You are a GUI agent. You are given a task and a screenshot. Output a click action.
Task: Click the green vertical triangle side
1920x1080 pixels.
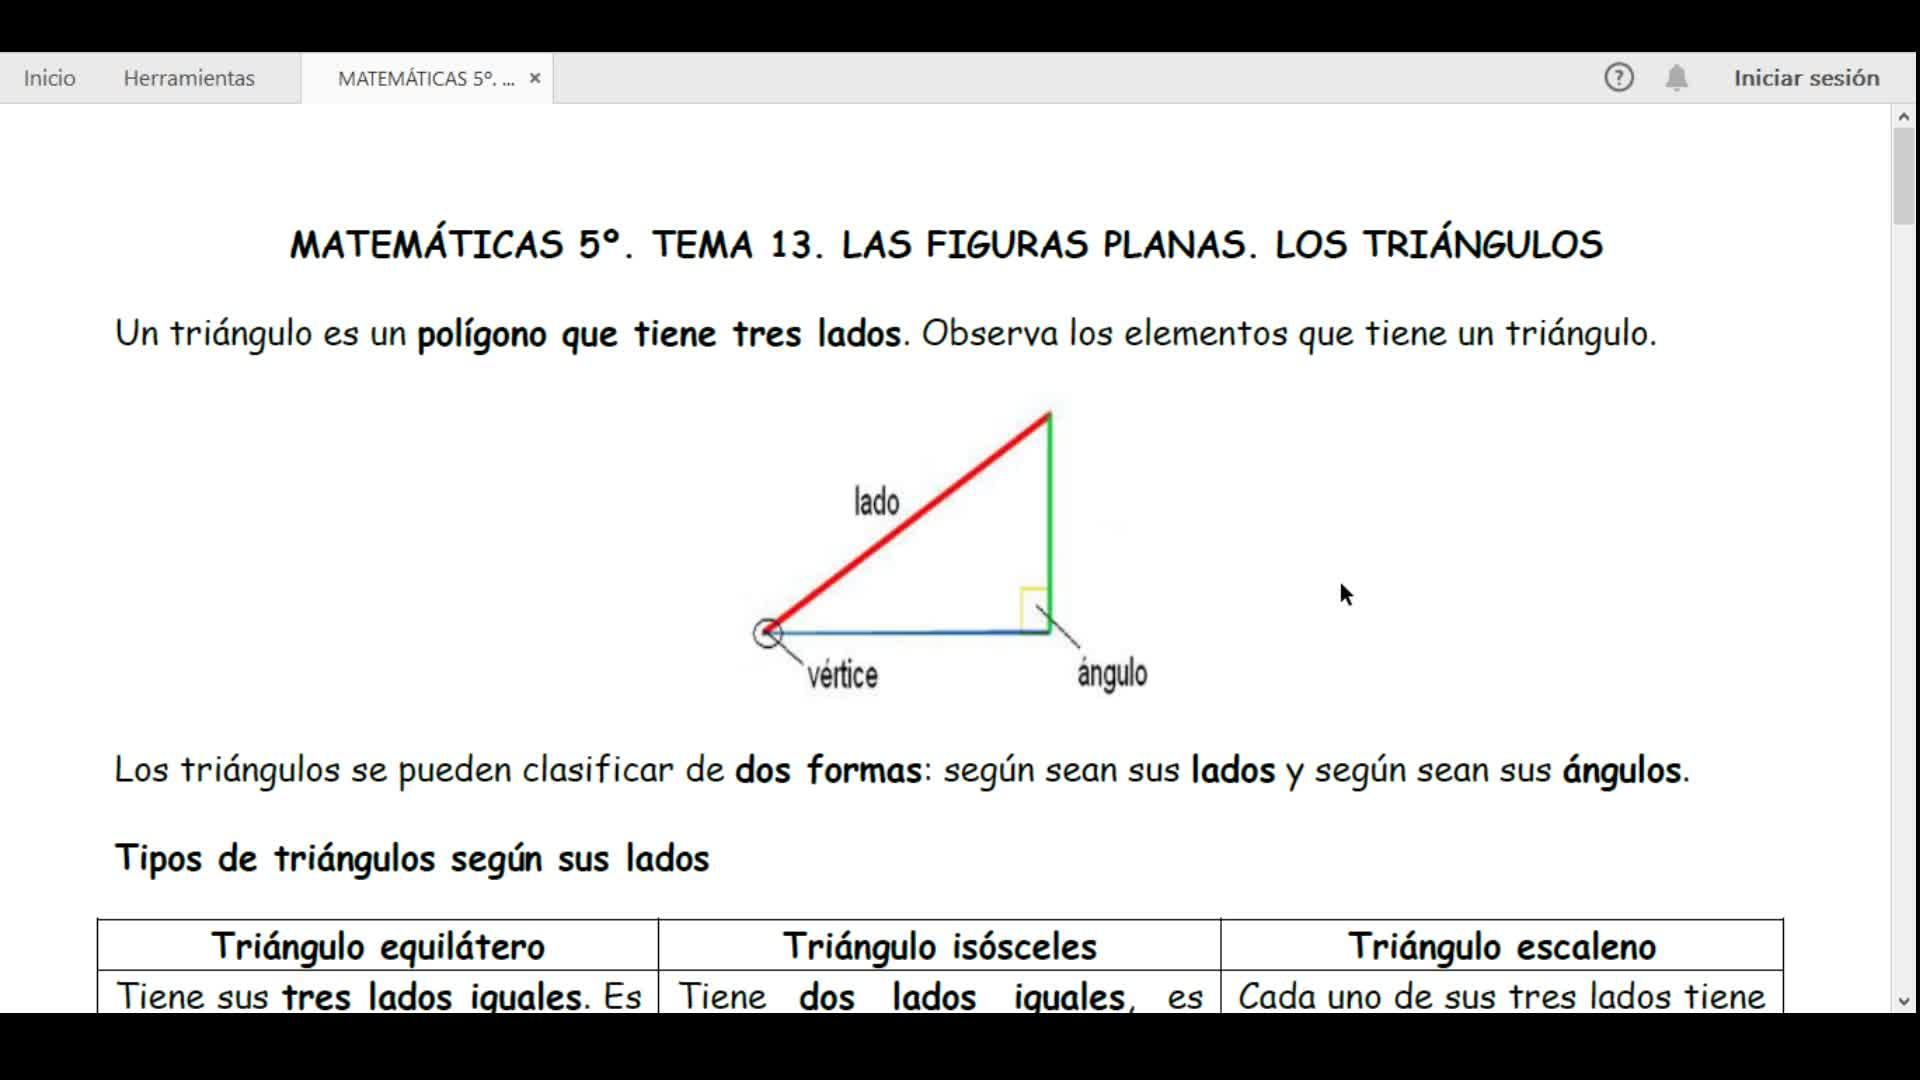(x=1049, y=520)
